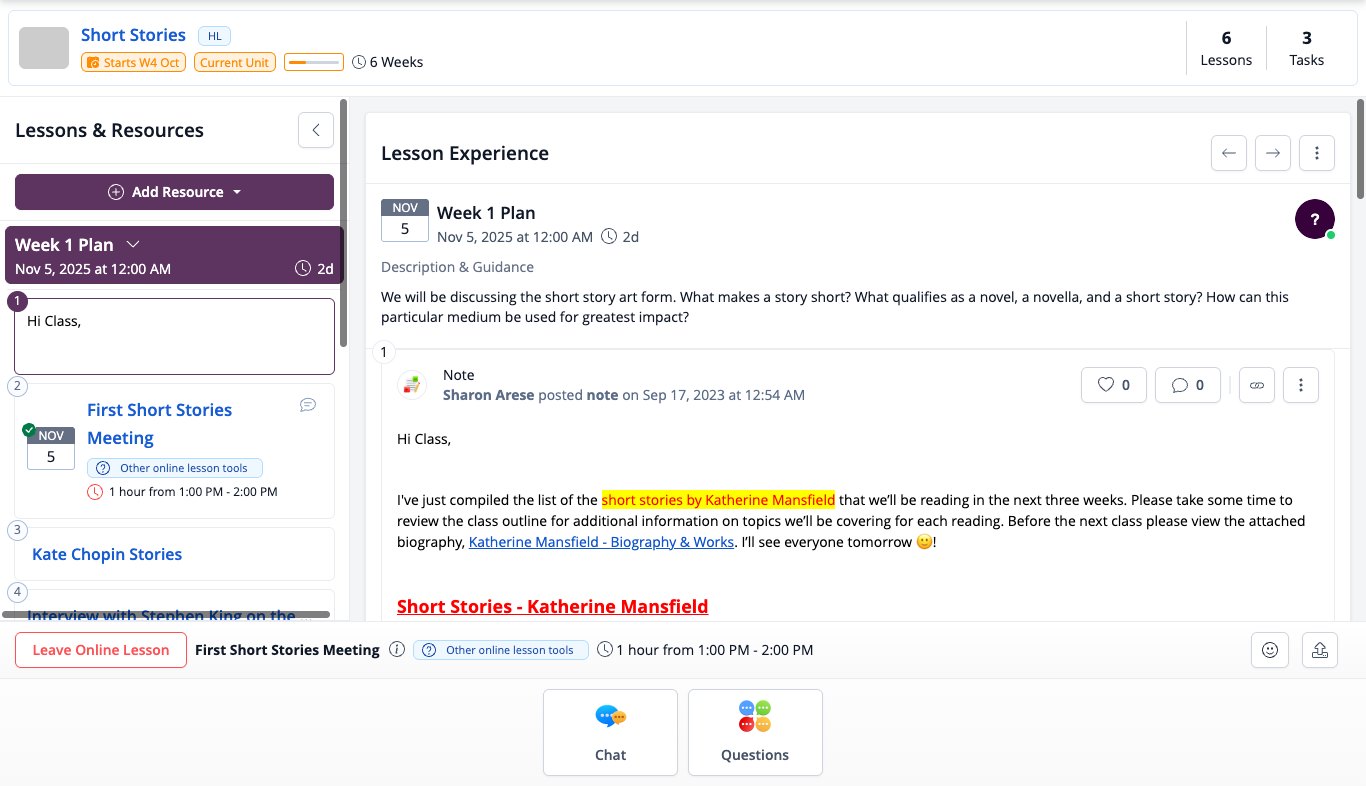The image size is (1366, 786).
Task: Collapse the Lessons & Resources panel
Action: point(316,130)
